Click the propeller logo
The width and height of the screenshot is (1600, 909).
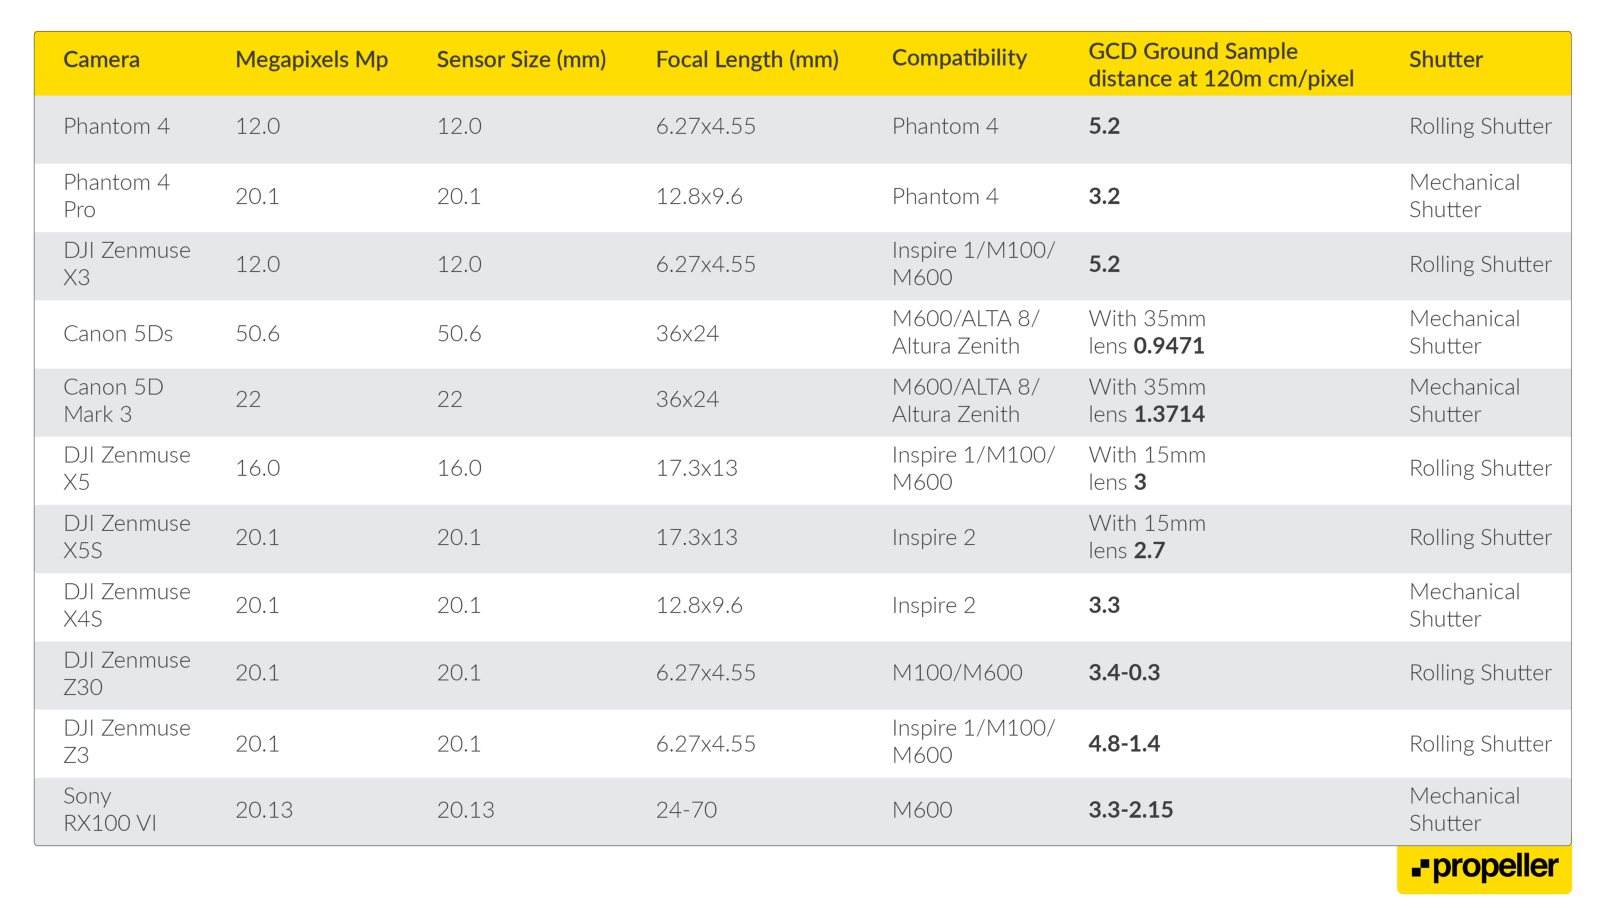click(1484, 868)
